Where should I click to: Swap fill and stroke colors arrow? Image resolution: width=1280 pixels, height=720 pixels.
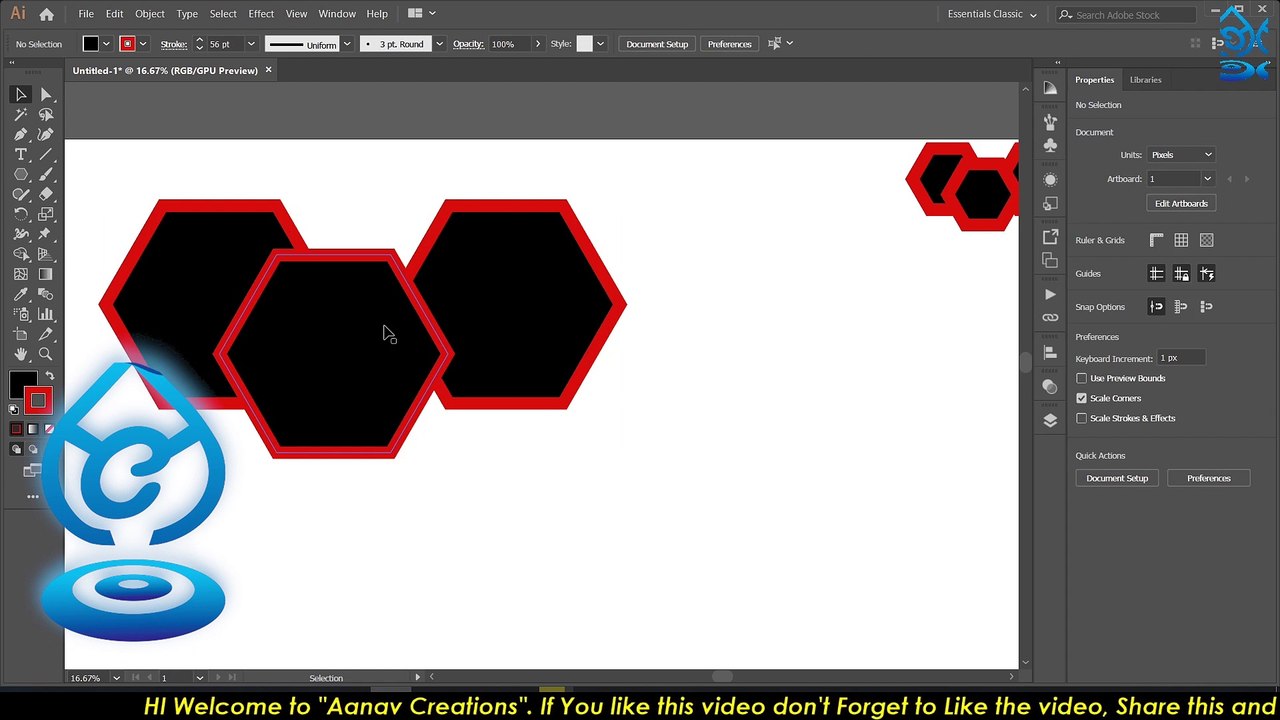49,375
